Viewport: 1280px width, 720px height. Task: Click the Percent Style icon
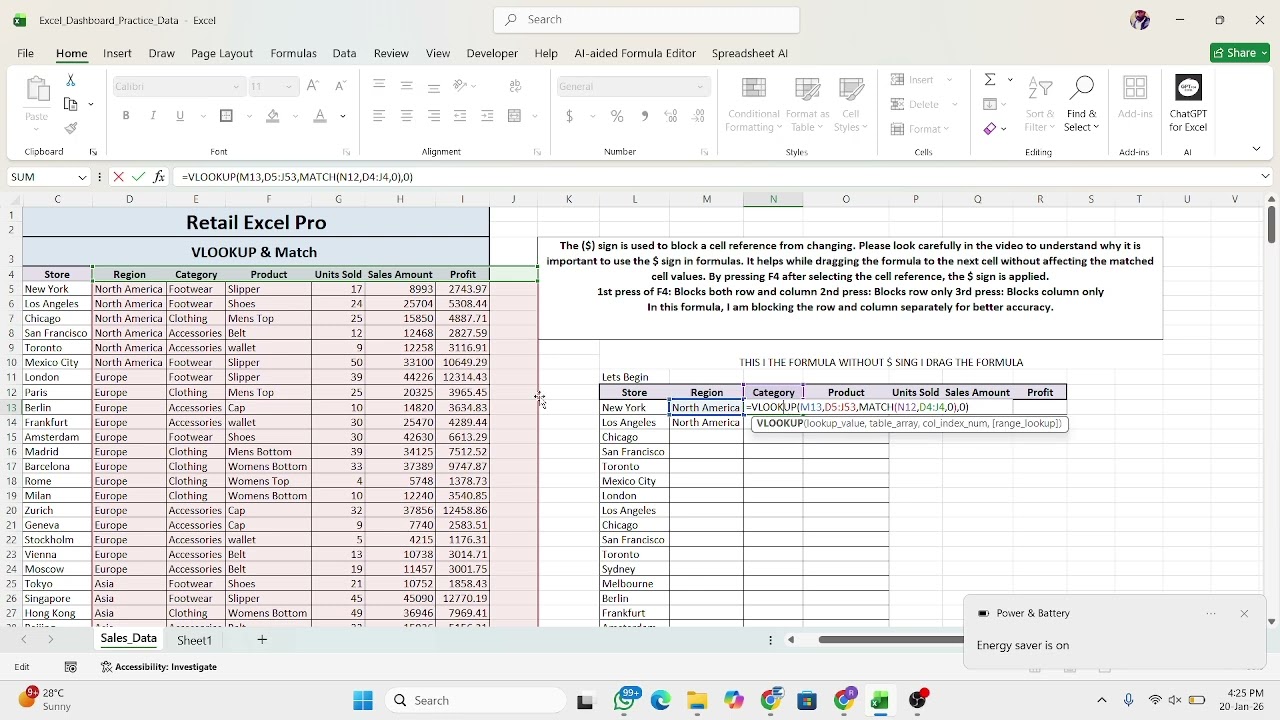pos(617,116)
